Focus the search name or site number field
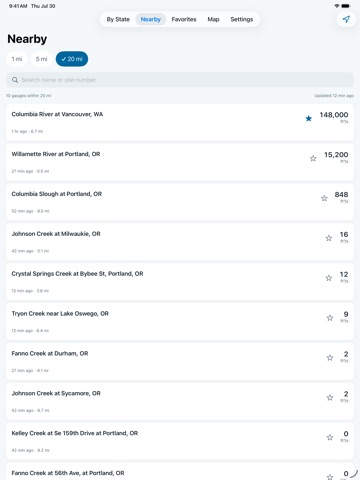 pyautogui.click(x=180, y=80)
